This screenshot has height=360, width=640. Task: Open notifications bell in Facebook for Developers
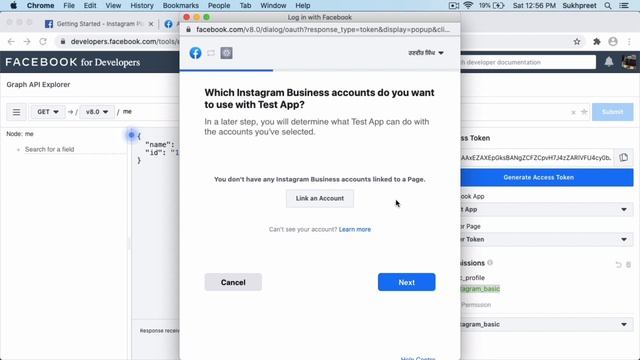[609, 62]
